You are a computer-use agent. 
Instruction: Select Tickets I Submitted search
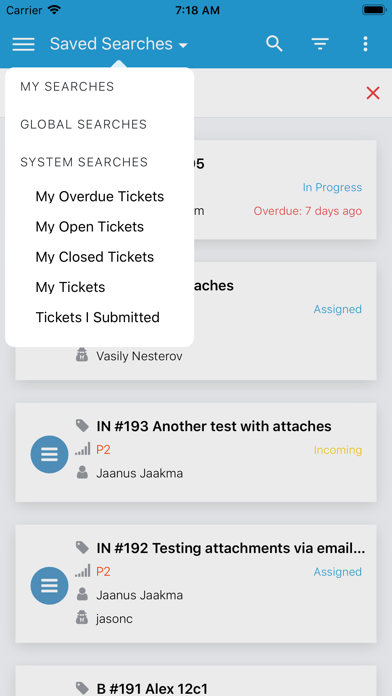[x=98, y=317]
